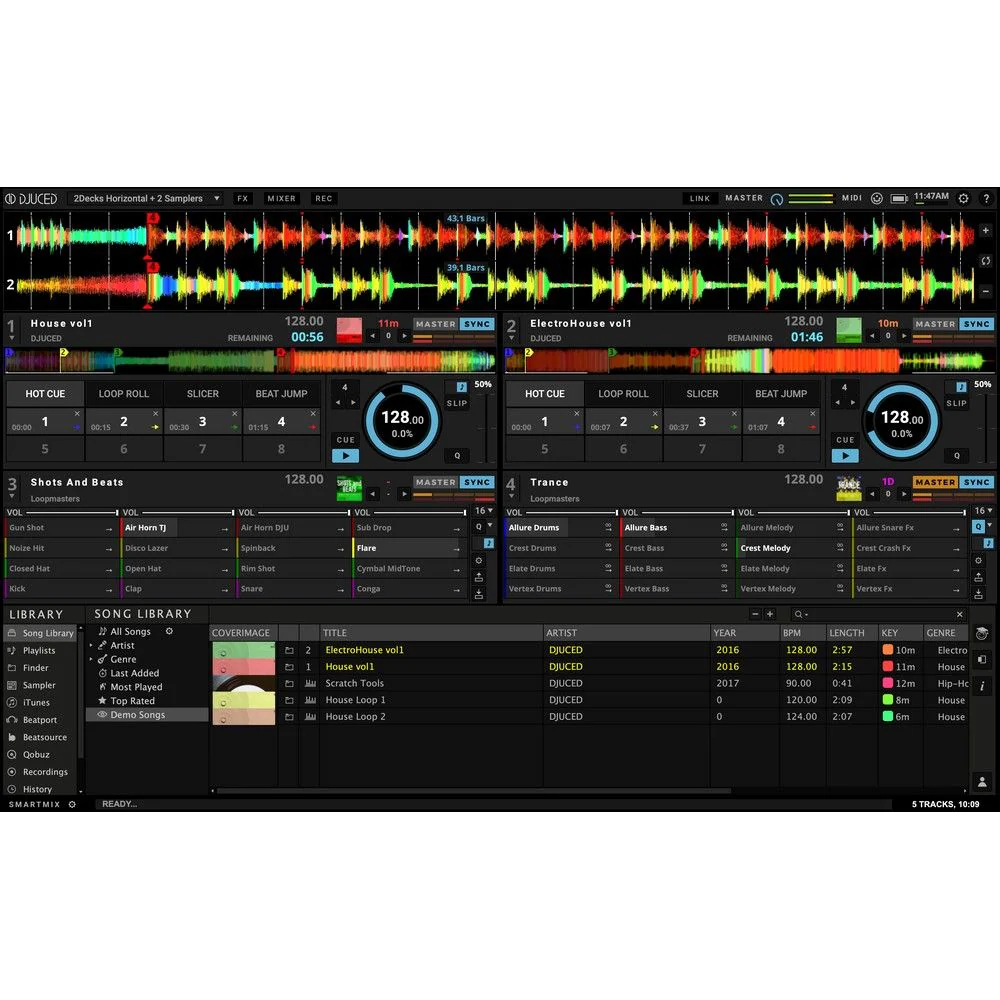Select Beatport in the library sidebar

coord(41,719)
